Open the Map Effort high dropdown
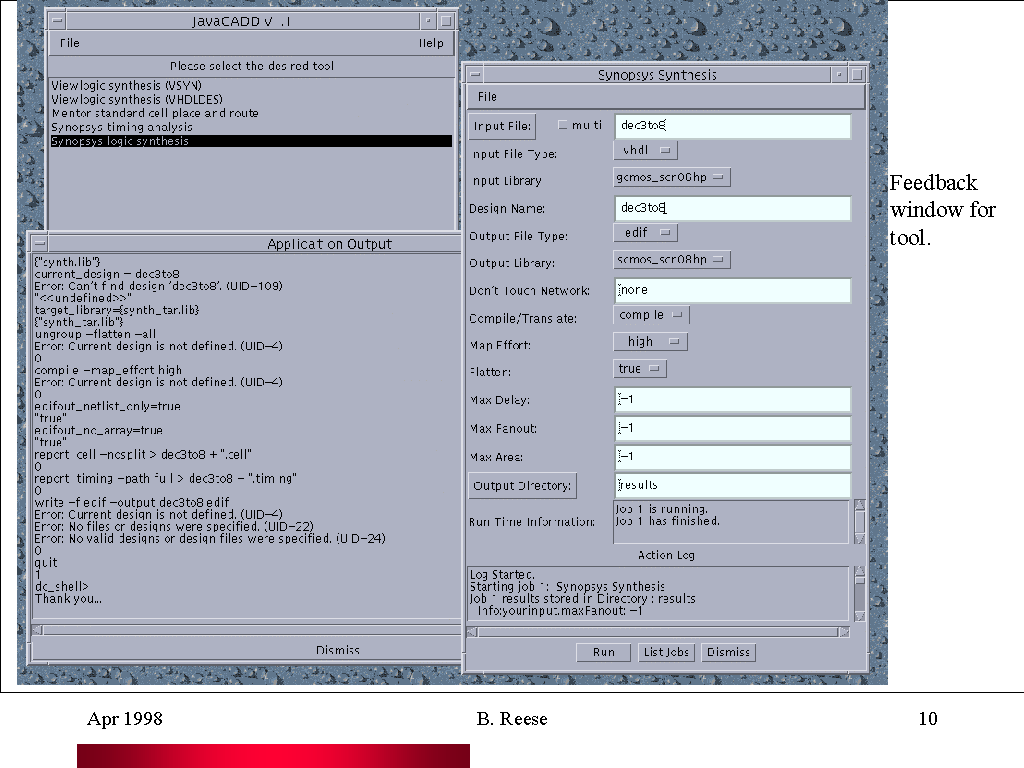The height and width of the screenshot is (768, 1024). [x=650, y=341]
